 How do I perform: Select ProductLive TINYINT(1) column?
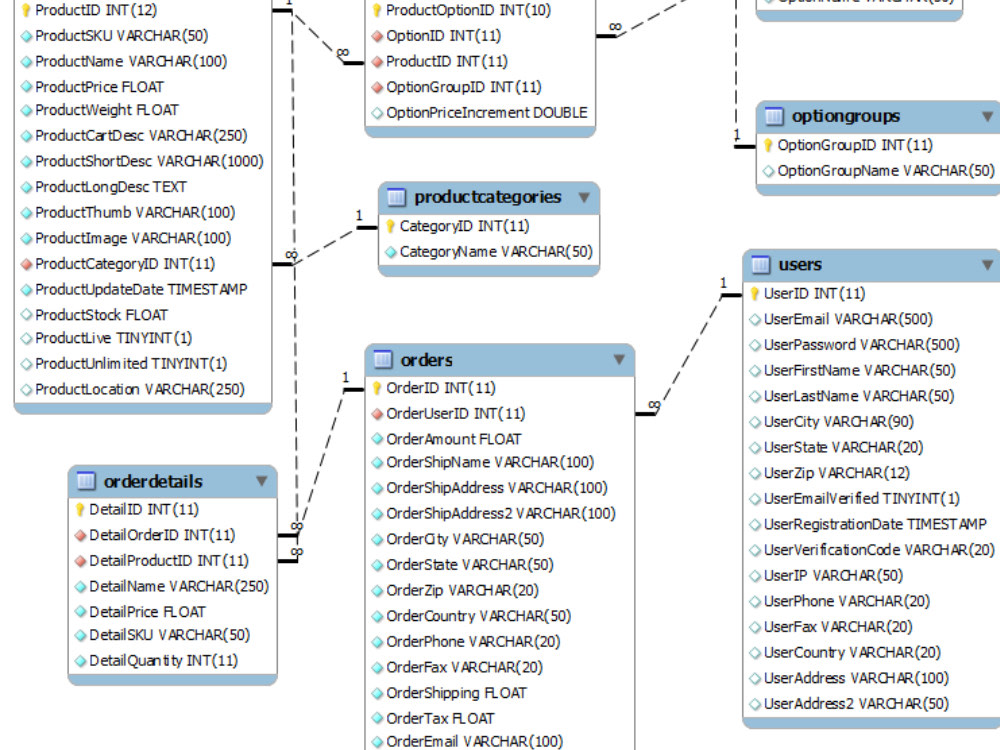tap(114, 338)
